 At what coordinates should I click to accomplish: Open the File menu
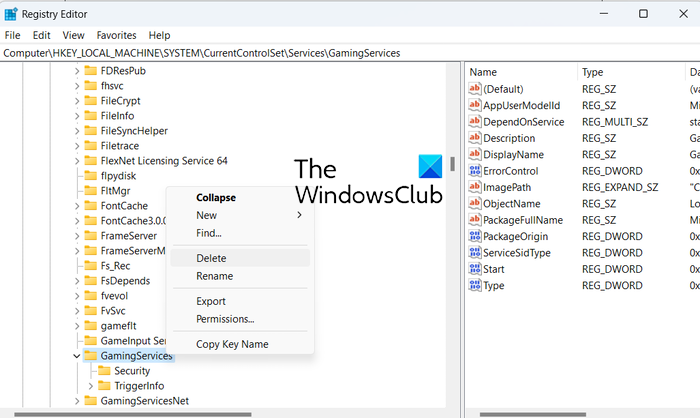[x=12, y=35]
